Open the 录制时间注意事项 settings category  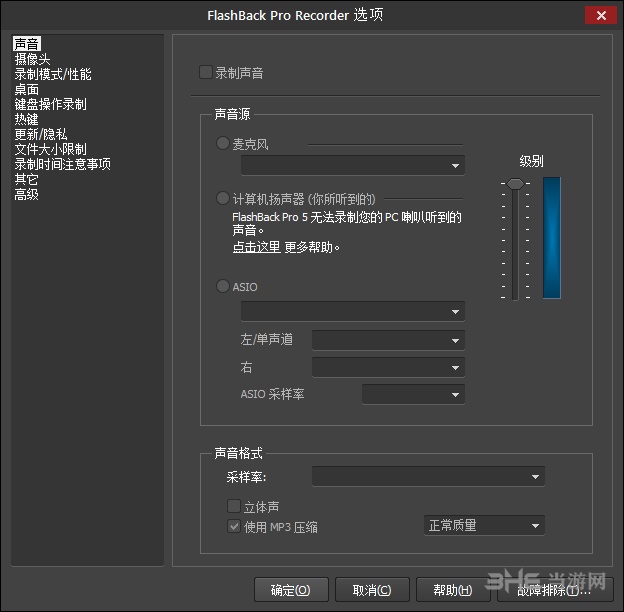62,164
